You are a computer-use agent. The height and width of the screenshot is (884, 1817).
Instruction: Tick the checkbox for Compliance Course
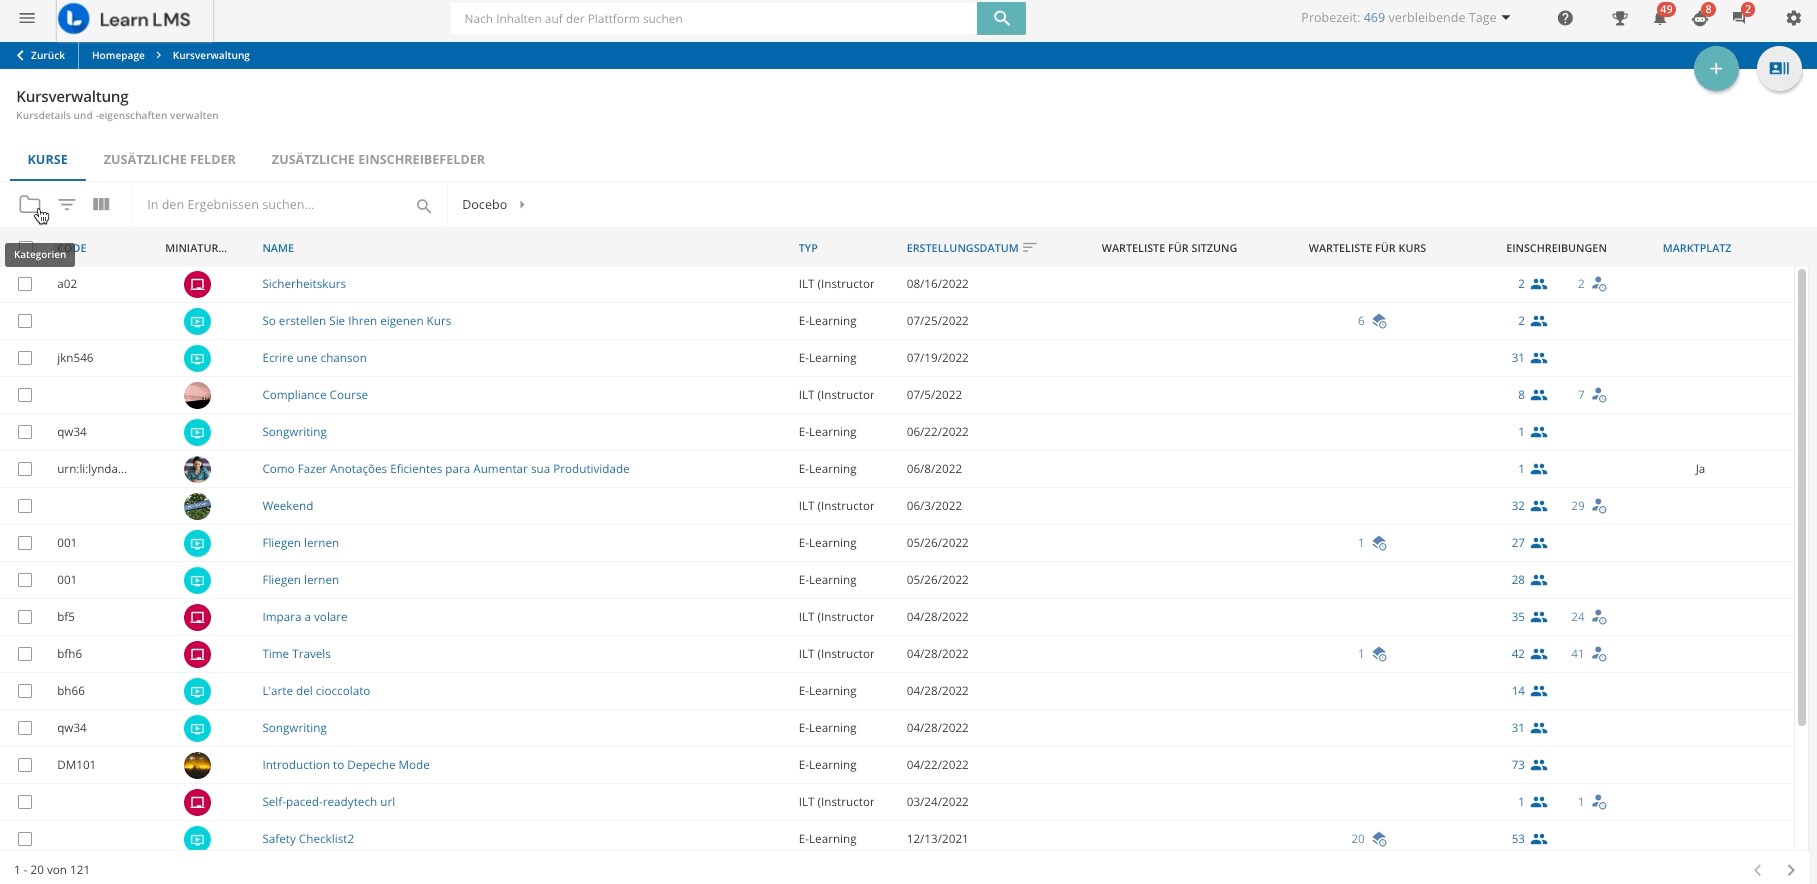[x=25, y=395]
